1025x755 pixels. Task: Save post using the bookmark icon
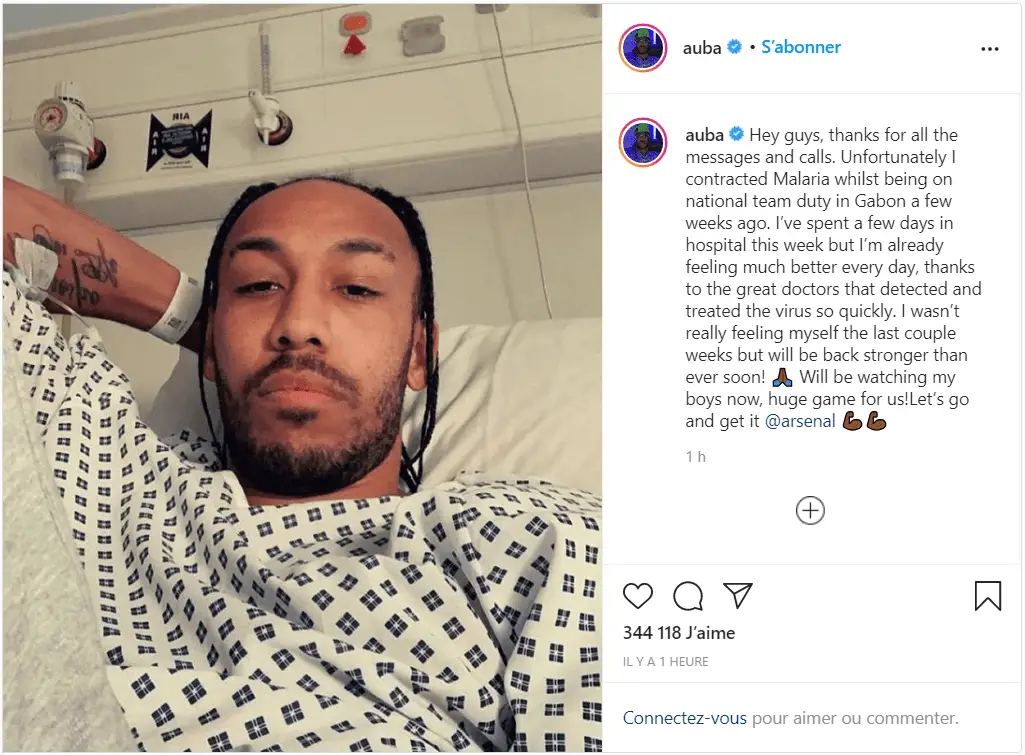(x=988, y=596)
